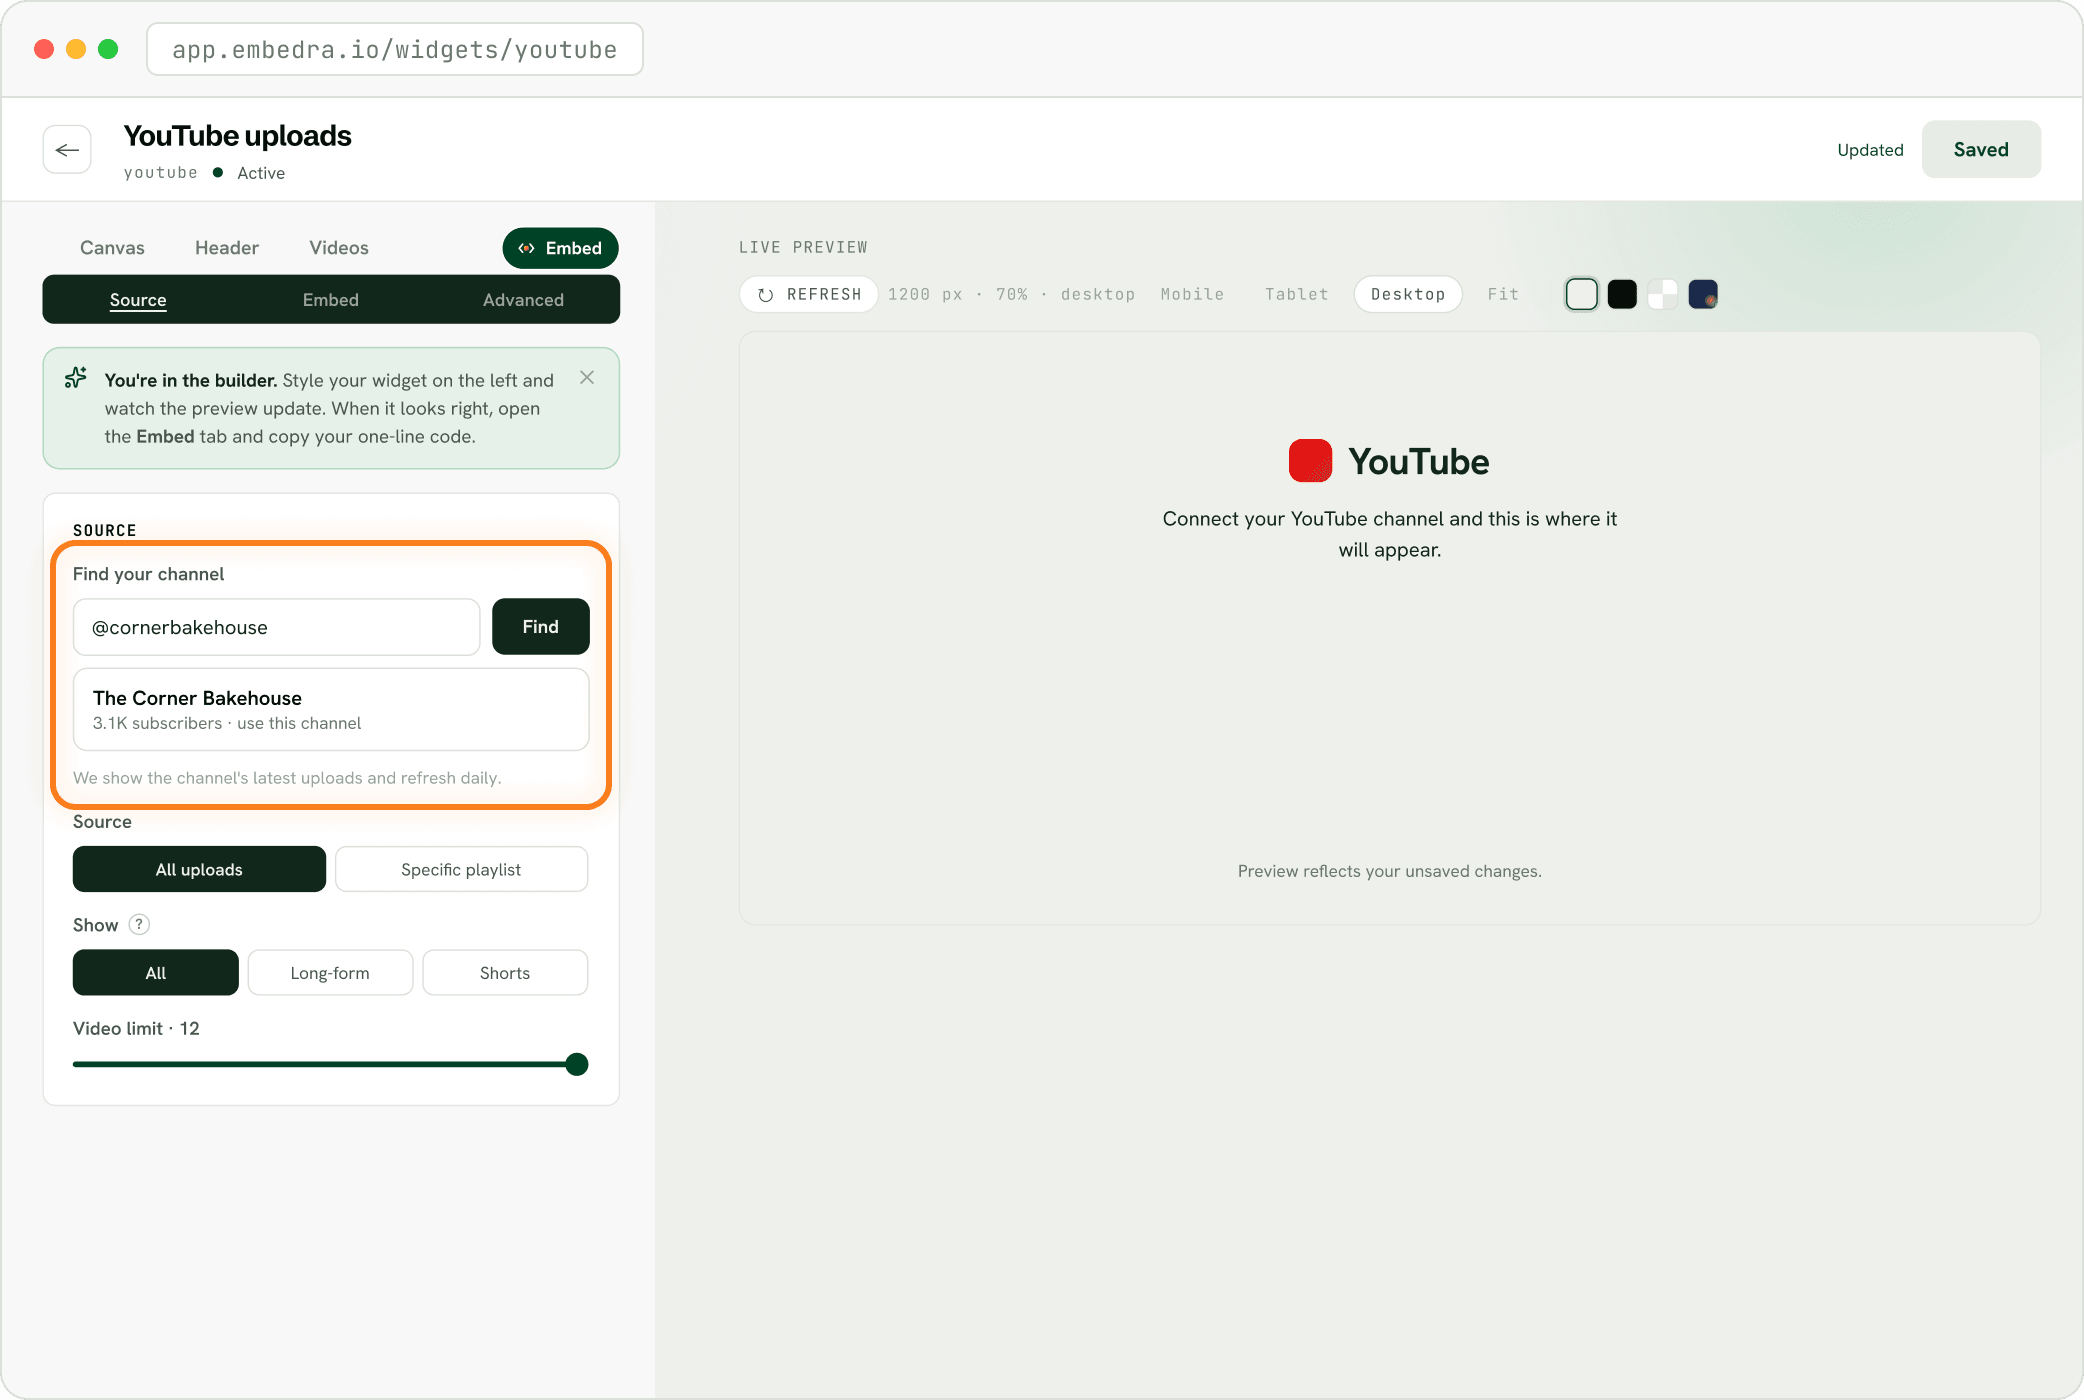Choose the light preview background swatch
2084x1400 pixels.
tap(1582, 294)
